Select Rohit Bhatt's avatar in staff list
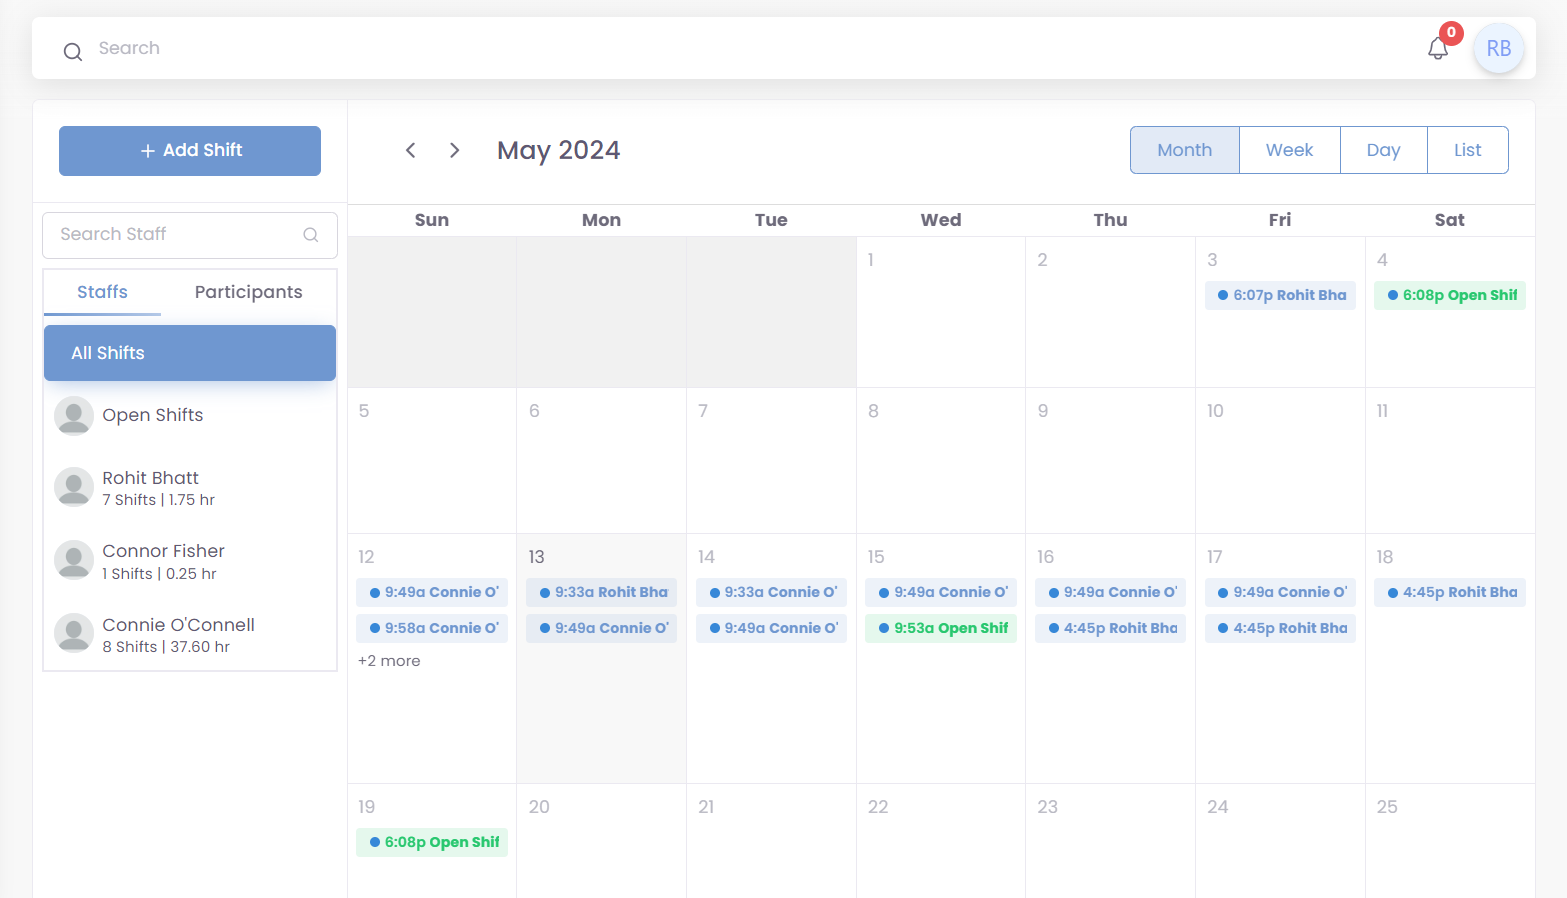Viewport: 1567px width, 898px height. point(74,488)
